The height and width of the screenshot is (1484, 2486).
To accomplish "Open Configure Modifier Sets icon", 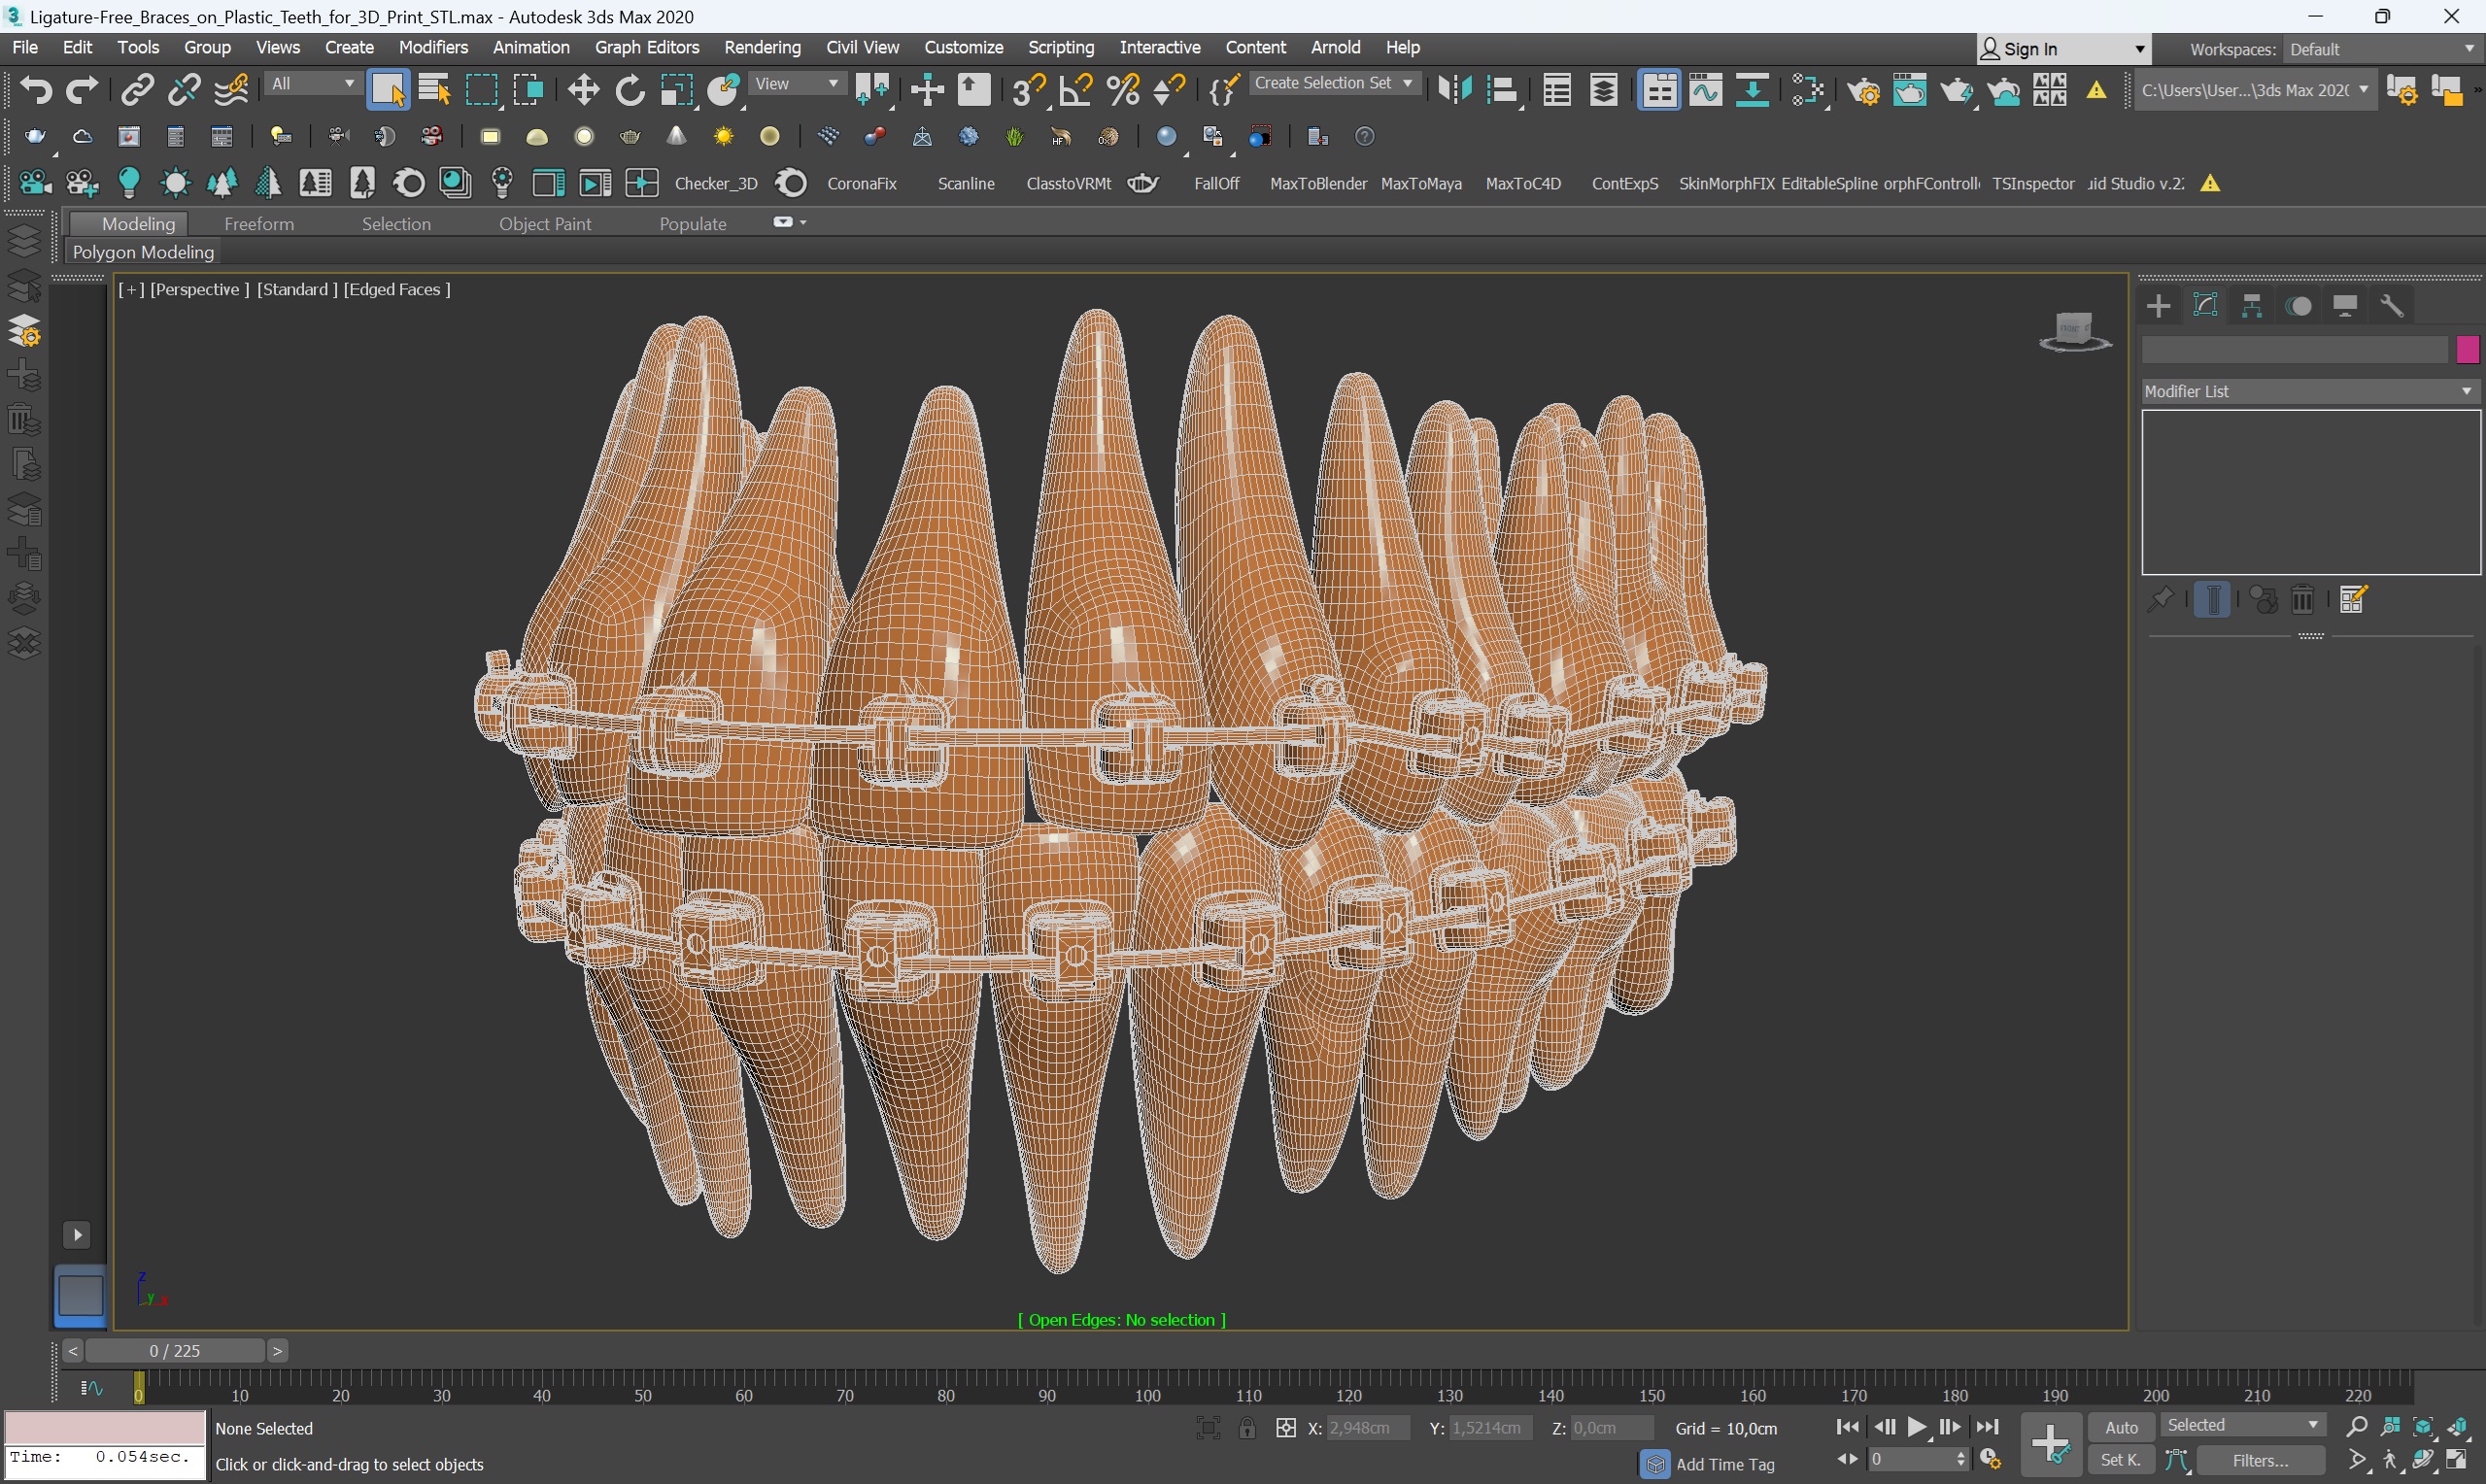I will (x=2353, y=600).
